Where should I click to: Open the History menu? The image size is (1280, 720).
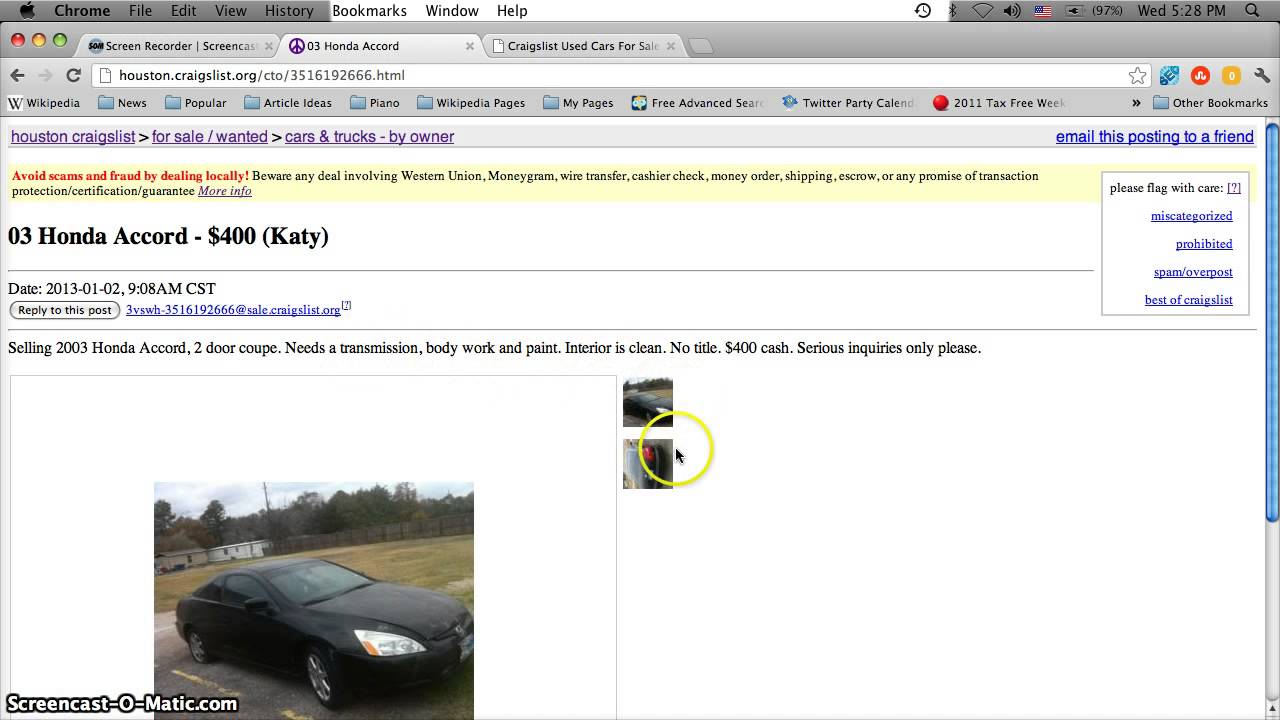pyautogui.click(x=289, y=10)
